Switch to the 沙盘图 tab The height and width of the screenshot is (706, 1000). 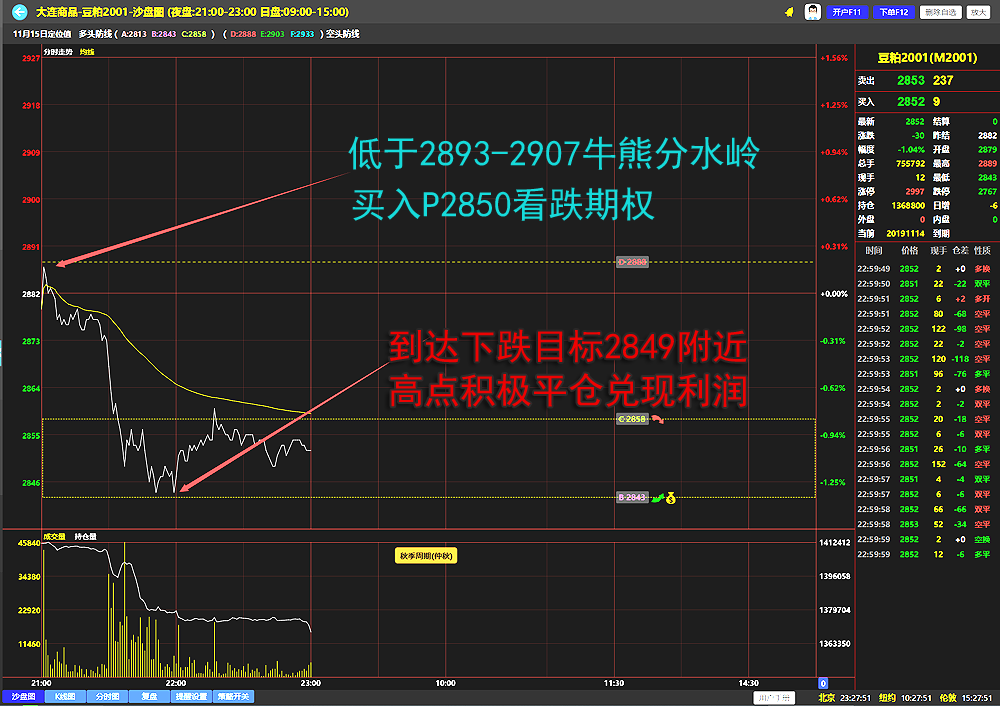point(22,696)
